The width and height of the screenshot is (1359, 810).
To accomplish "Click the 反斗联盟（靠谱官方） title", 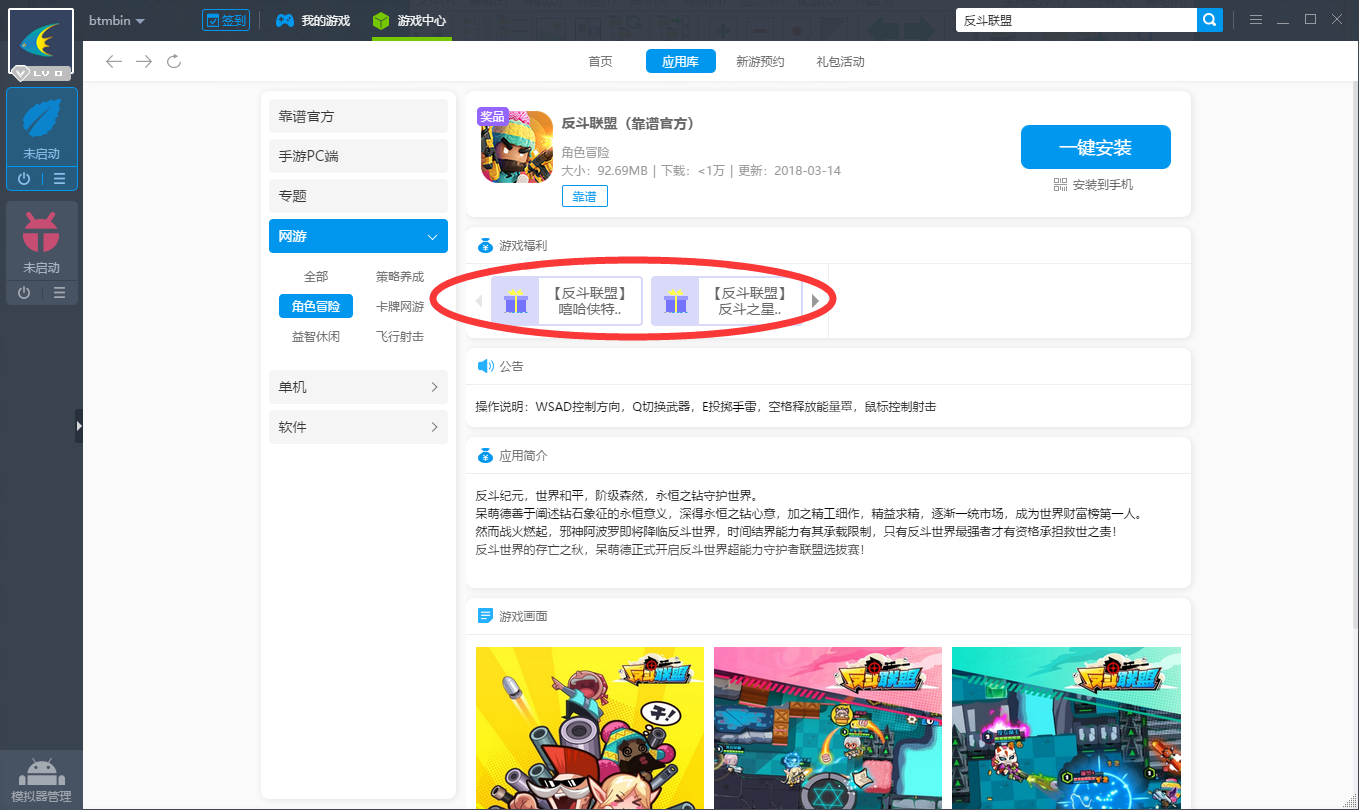I will pos(628,123).
